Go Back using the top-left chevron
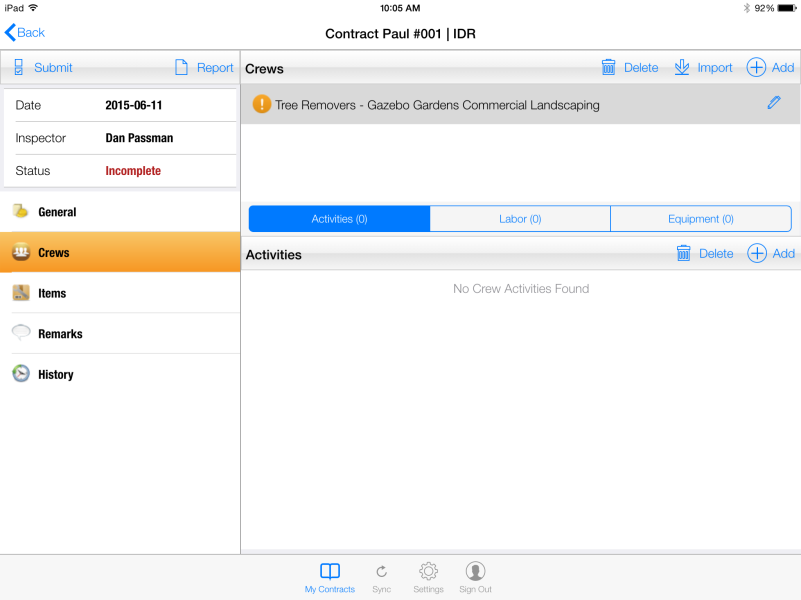This screenshot has width=801, height=600. coord(25,33)
